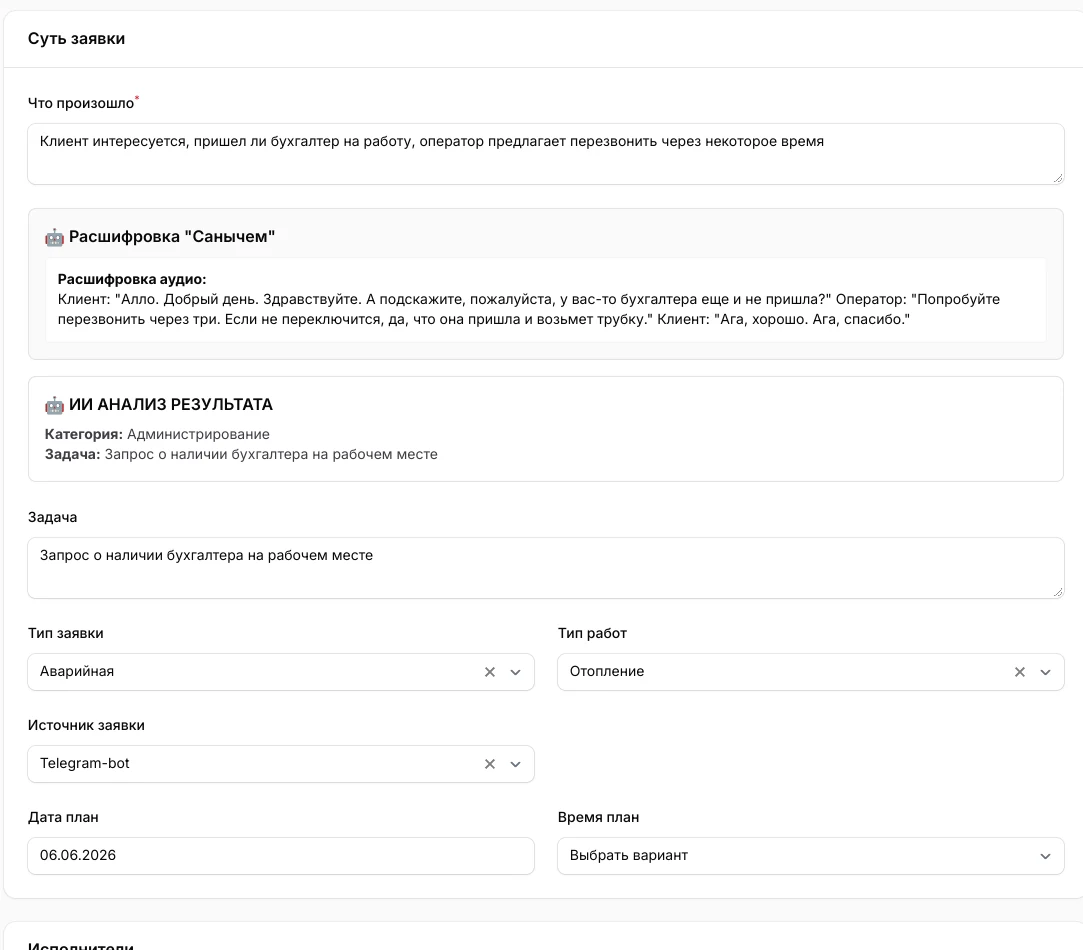The width and height of the screenshot is (1083, 950).
Task: Click the ИИ АНАЛИЗ РЕЗУЛЬТАТА heading
Action: tap(171, 404)
